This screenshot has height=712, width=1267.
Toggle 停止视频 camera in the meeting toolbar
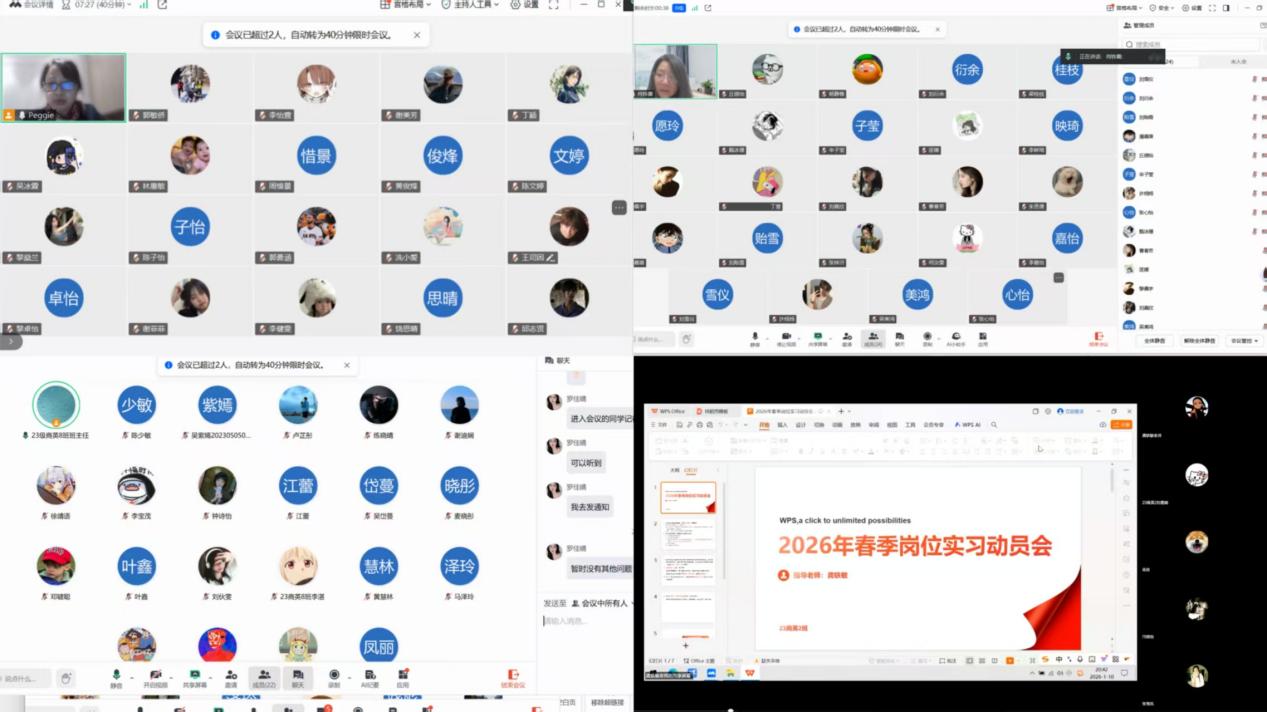point(786,338)
